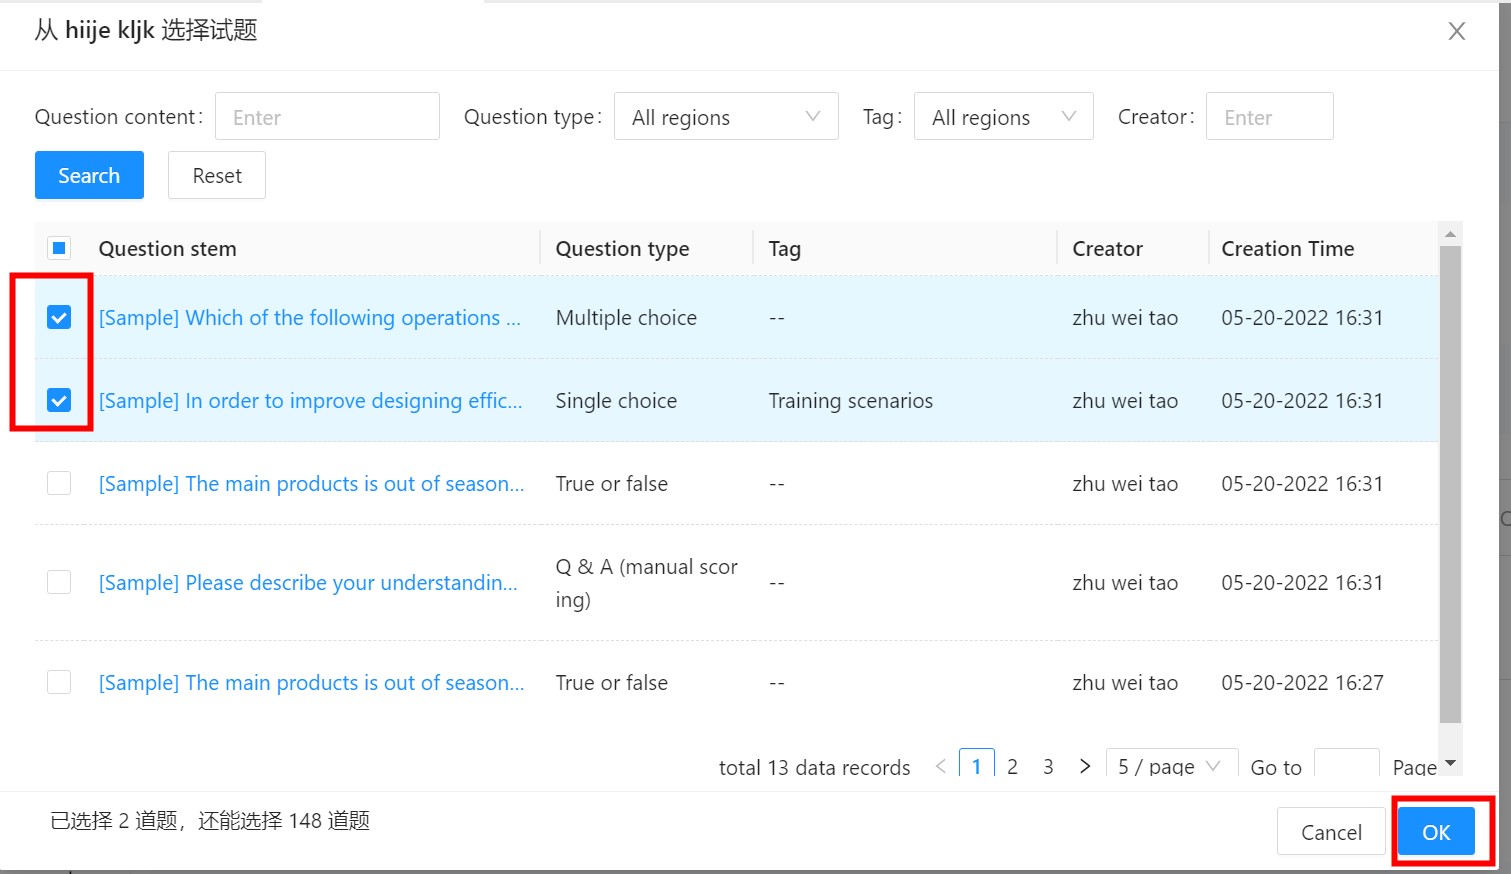Image resolution: width=1511 pixels, height=874 pixels.
Task: Open '[Sample] Which of the following operations' link
Action: [x=309, y=317]
